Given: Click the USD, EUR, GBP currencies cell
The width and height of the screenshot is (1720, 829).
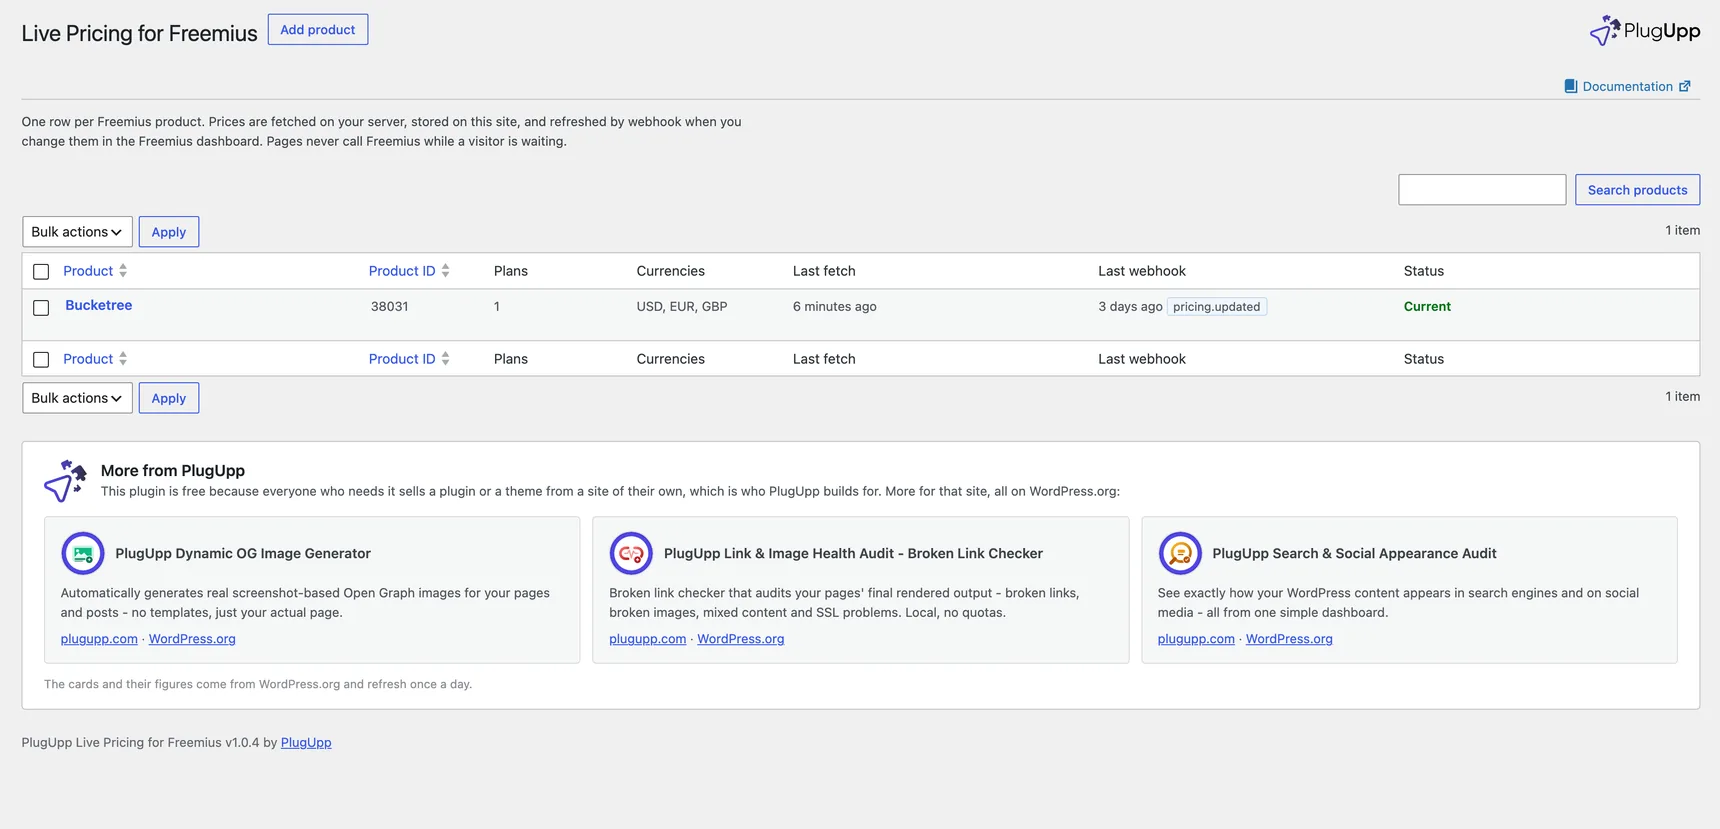Looking at the screenshot, I should pos(682,307).
